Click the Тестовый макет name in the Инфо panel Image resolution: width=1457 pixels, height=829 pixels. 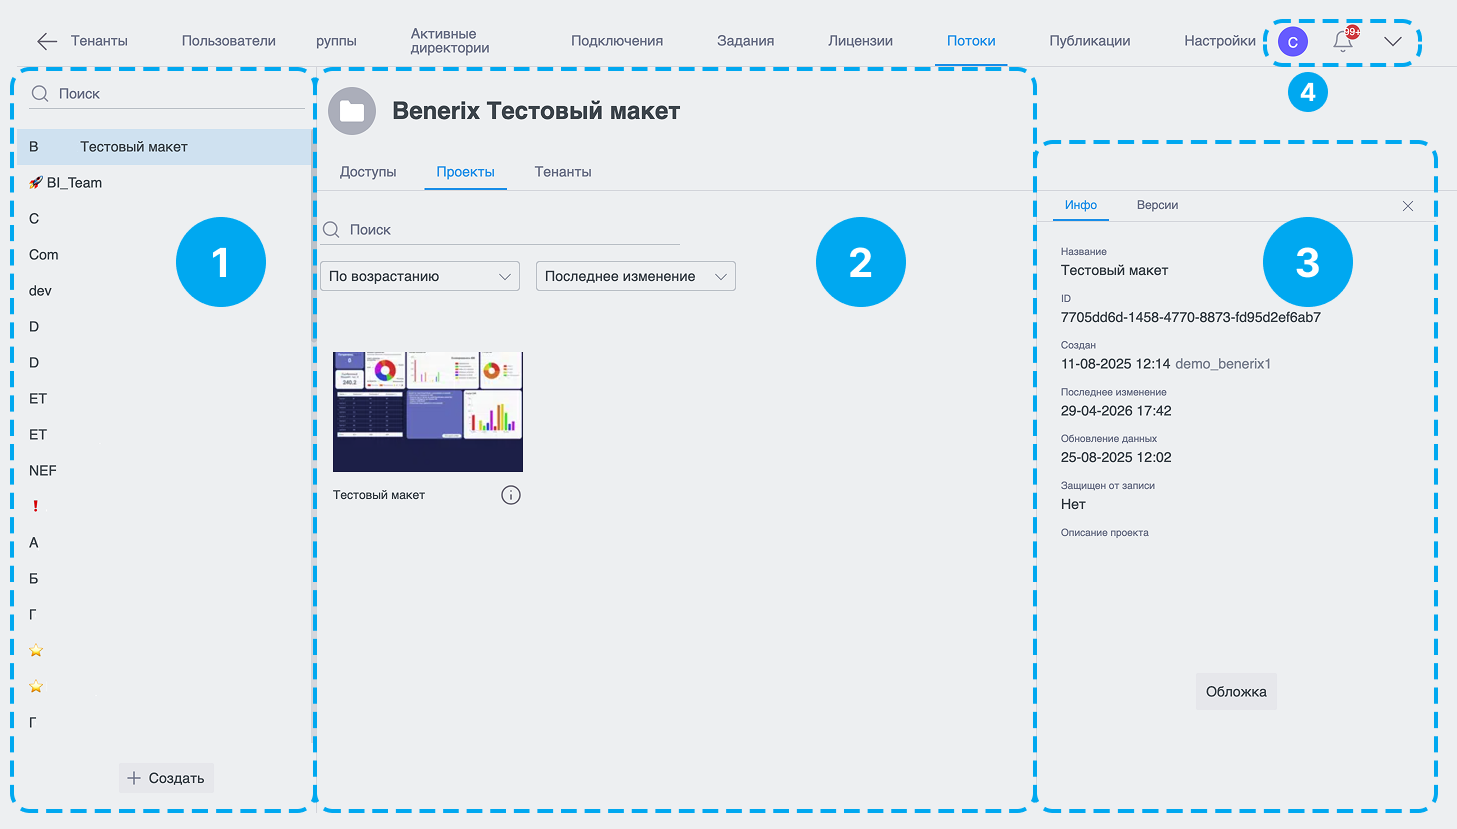point(1114,270)
